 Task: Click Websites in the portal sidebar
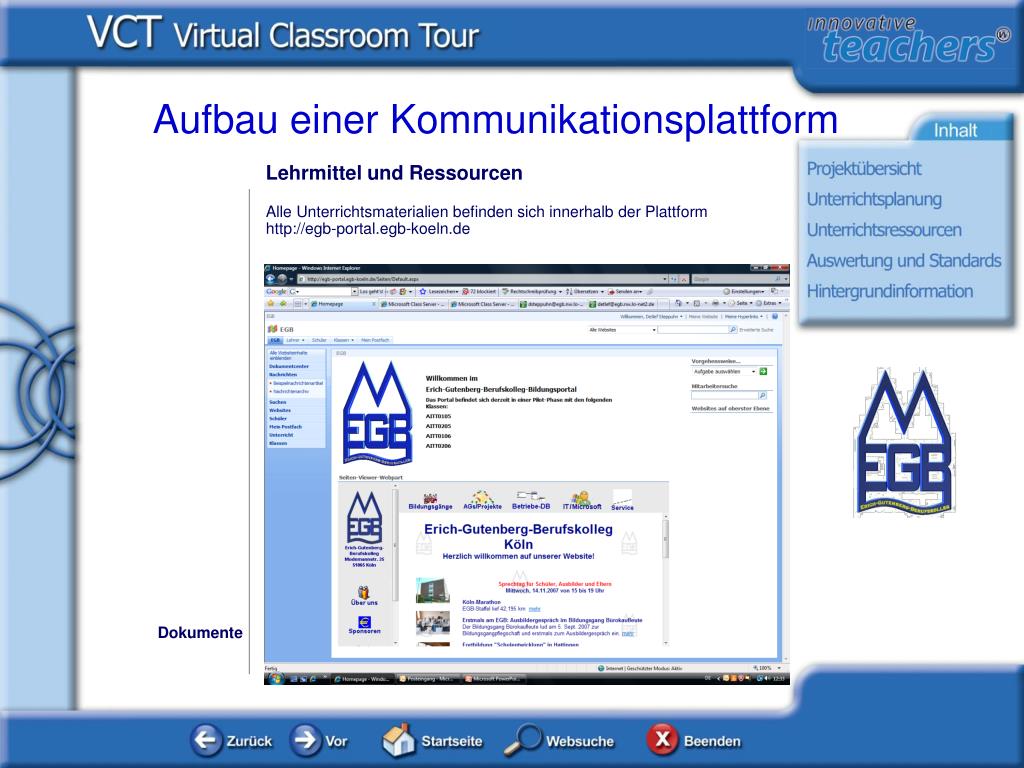(x=280, y=410)
